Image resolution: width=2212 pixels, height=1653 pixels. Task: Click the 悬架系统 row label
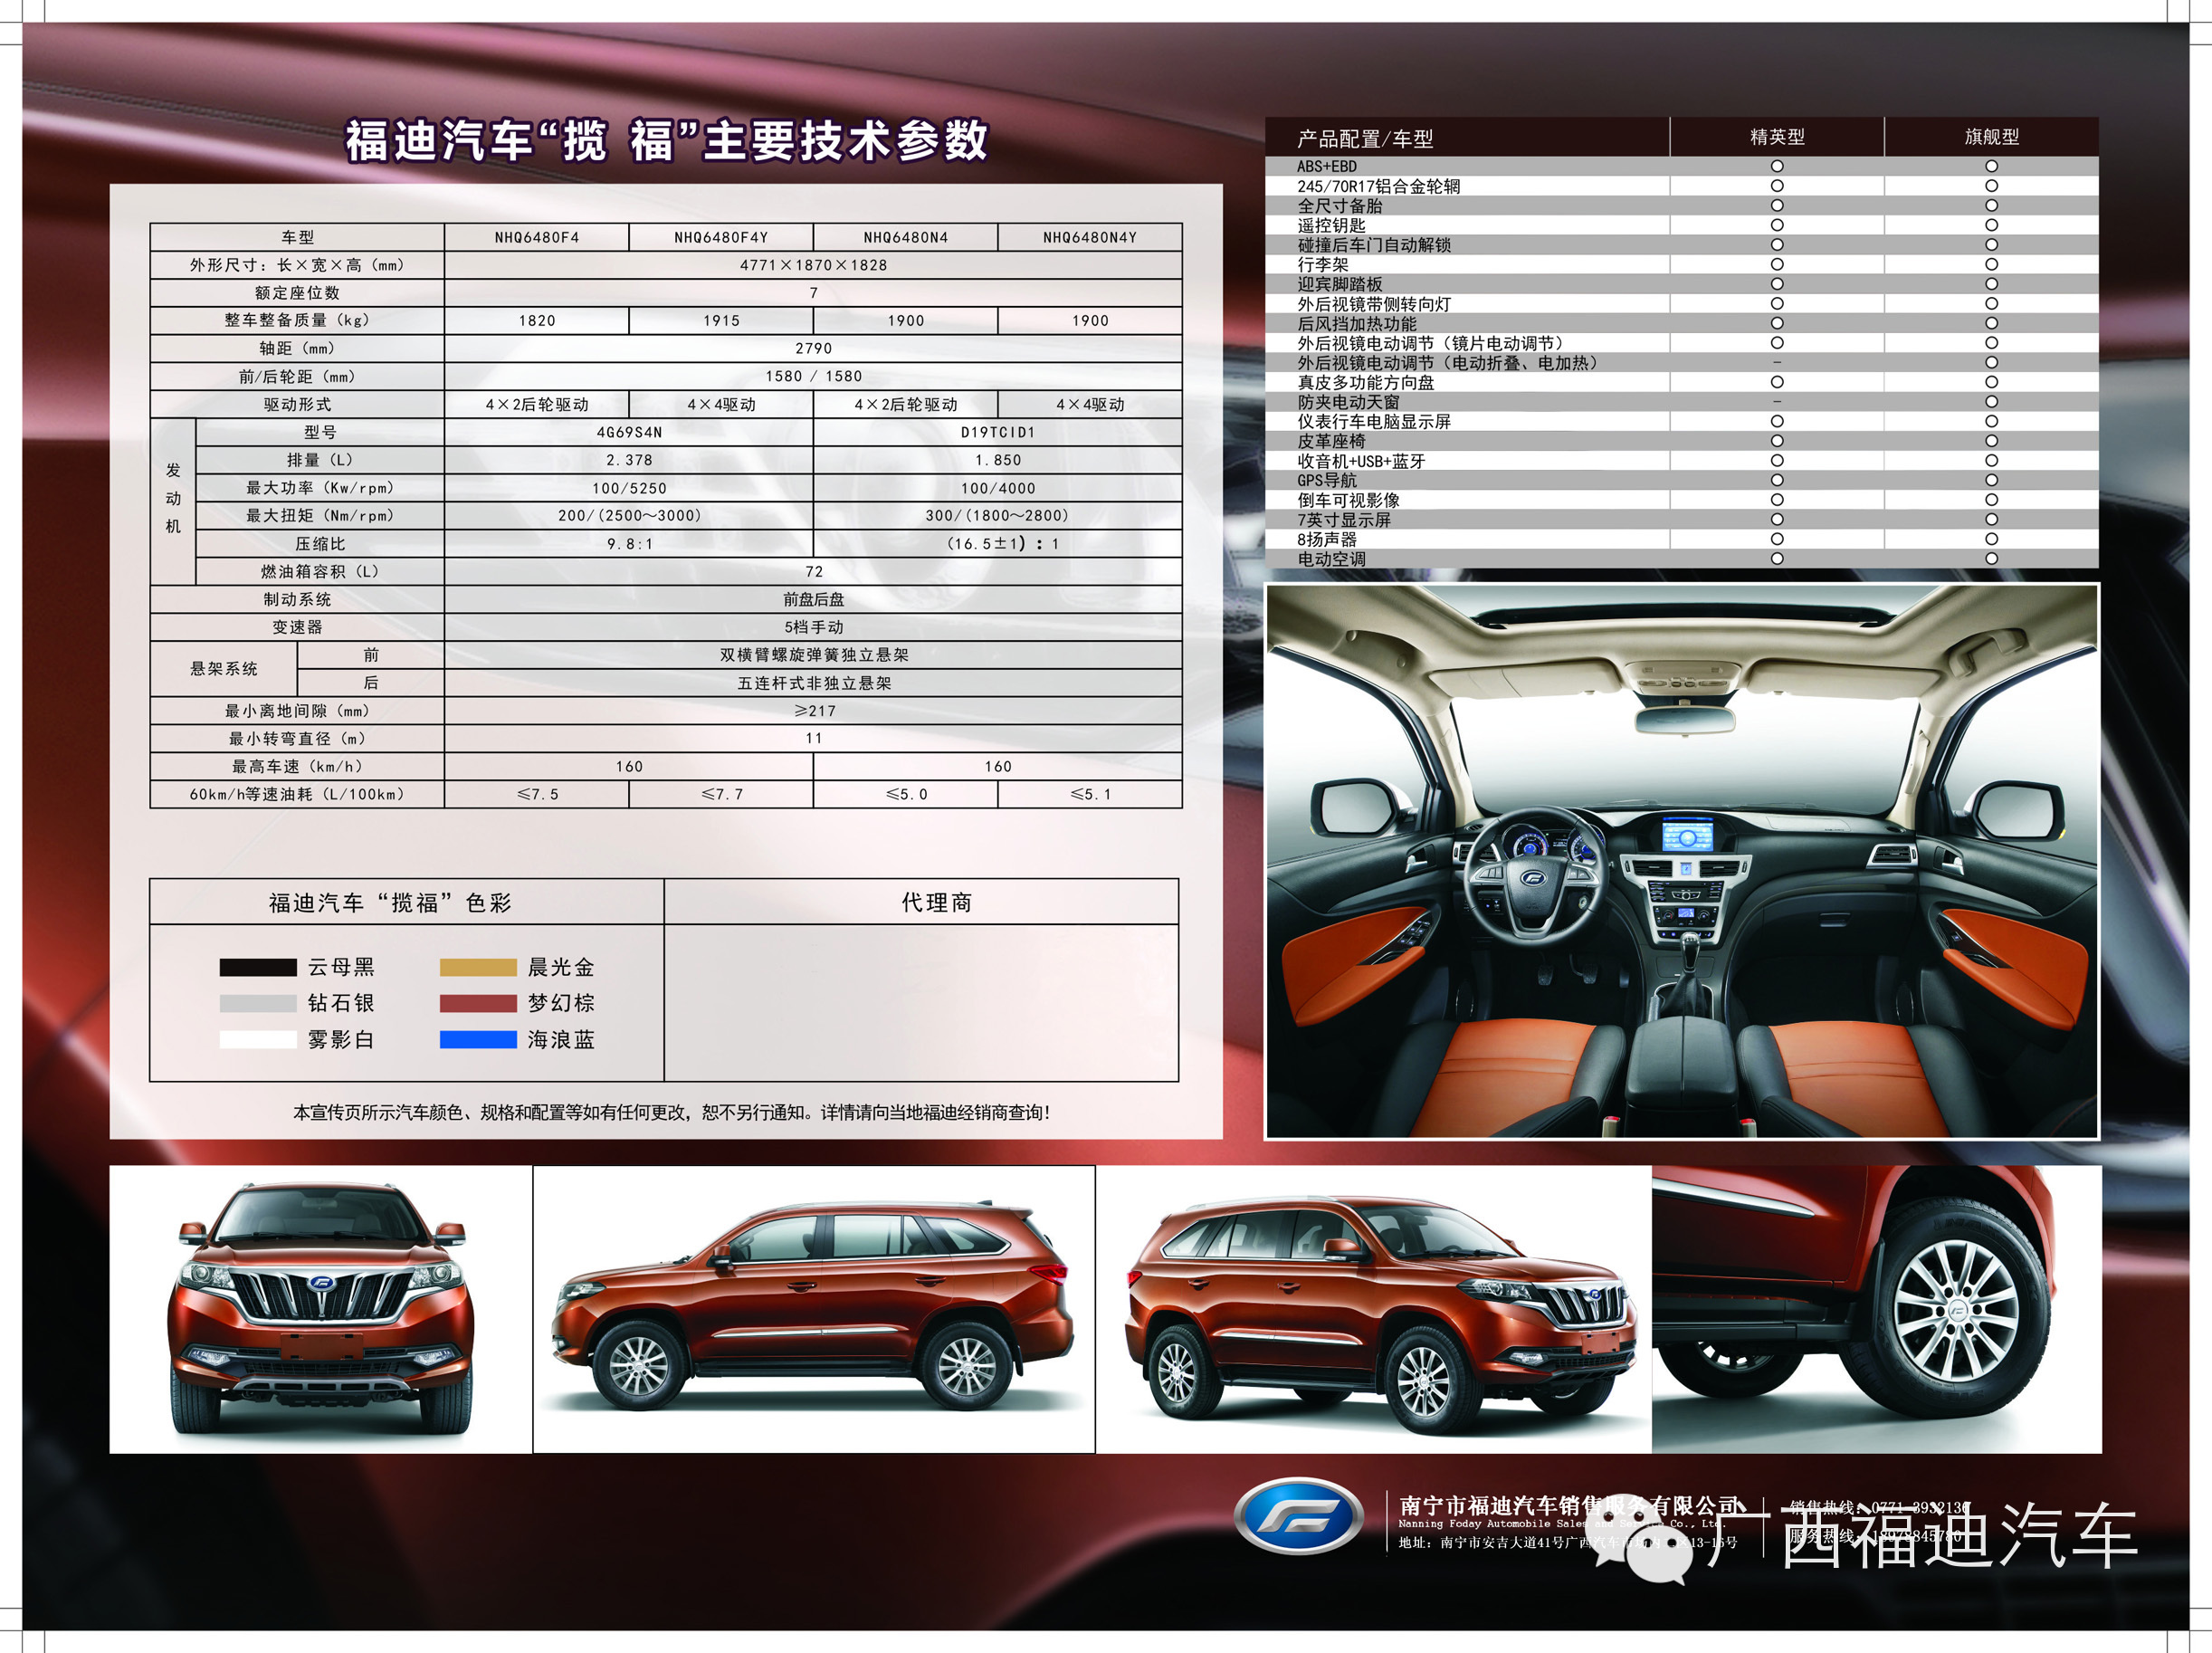pos(224,669)
